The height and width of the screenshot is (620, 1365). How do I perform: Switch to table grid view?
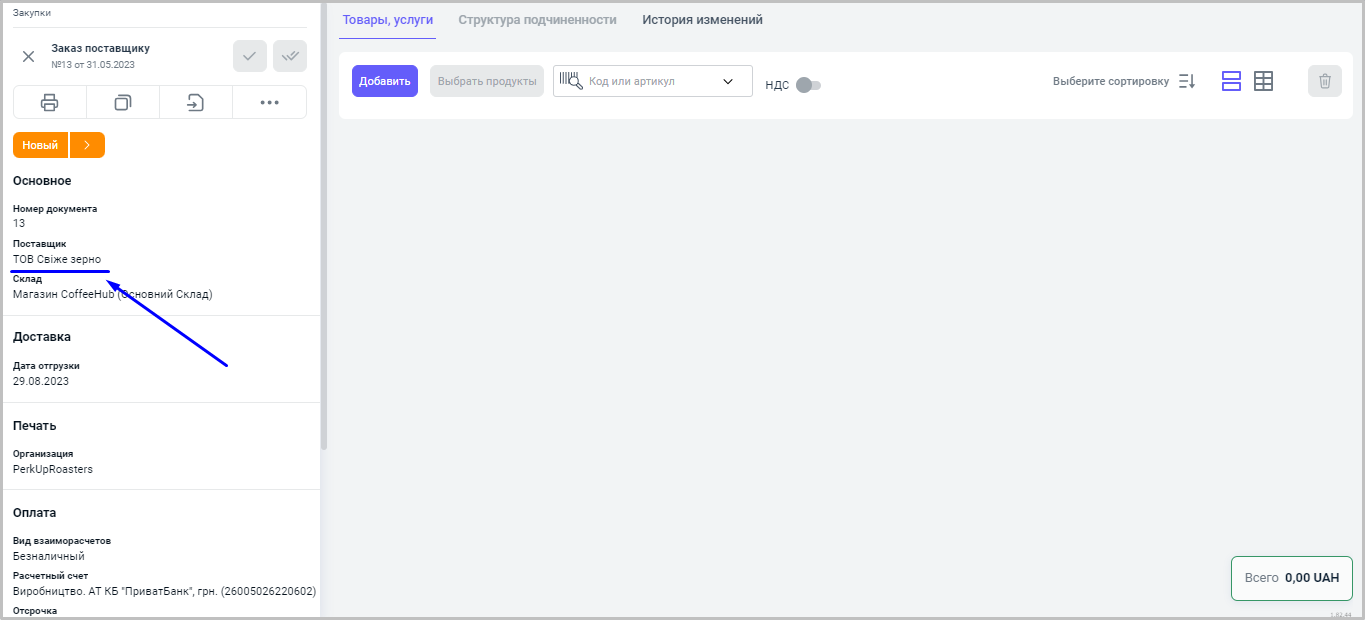pos(1264,81)
